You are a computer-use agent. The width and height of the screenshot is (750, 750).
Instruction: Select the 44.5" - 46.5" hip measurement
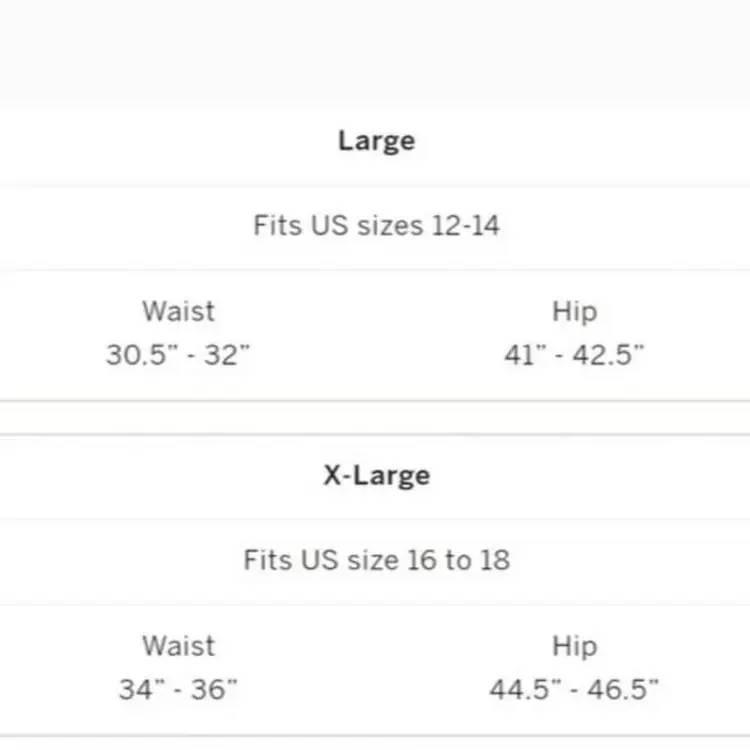574,690
